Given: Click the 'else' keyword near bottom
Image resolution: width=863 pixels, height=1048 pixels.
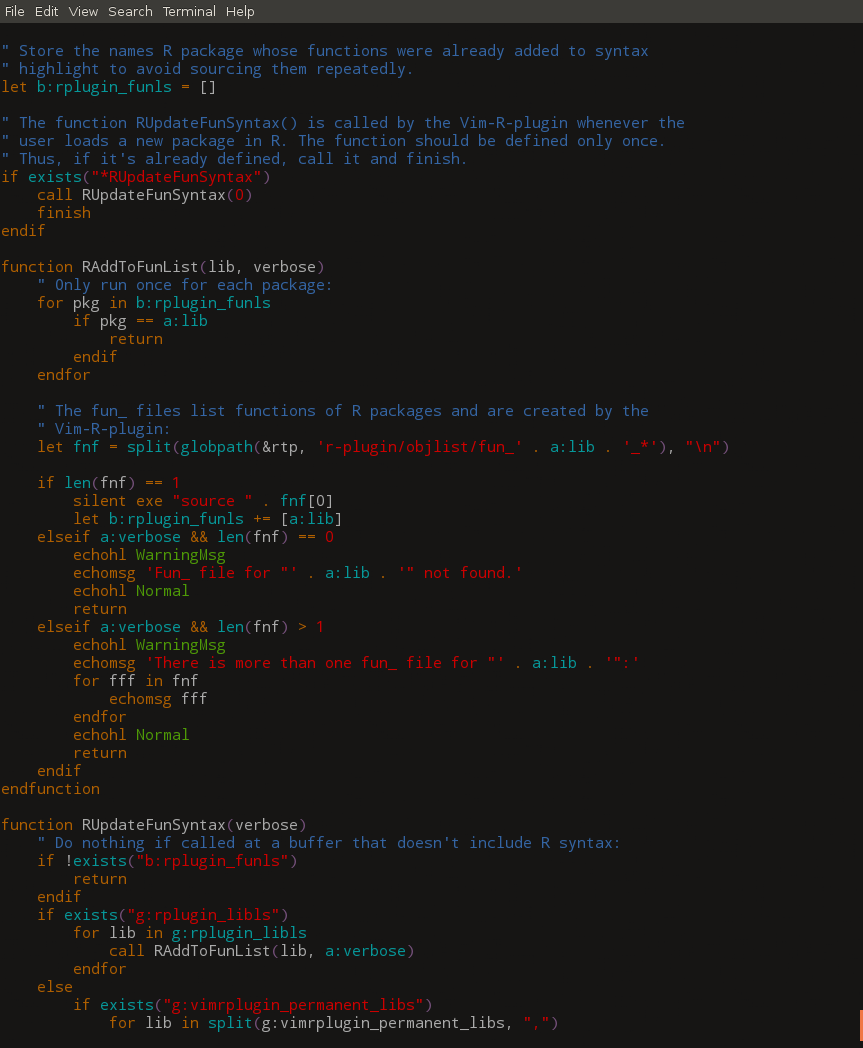Looking at the screenshot, I should tap(55, 987).
